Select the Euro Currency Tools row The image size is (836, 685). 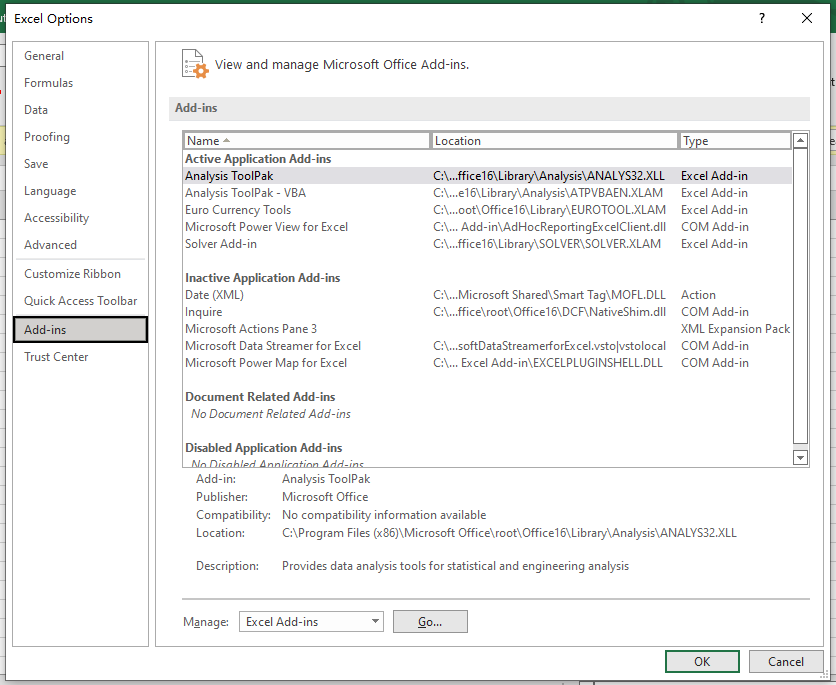click(x=487, y=210)
